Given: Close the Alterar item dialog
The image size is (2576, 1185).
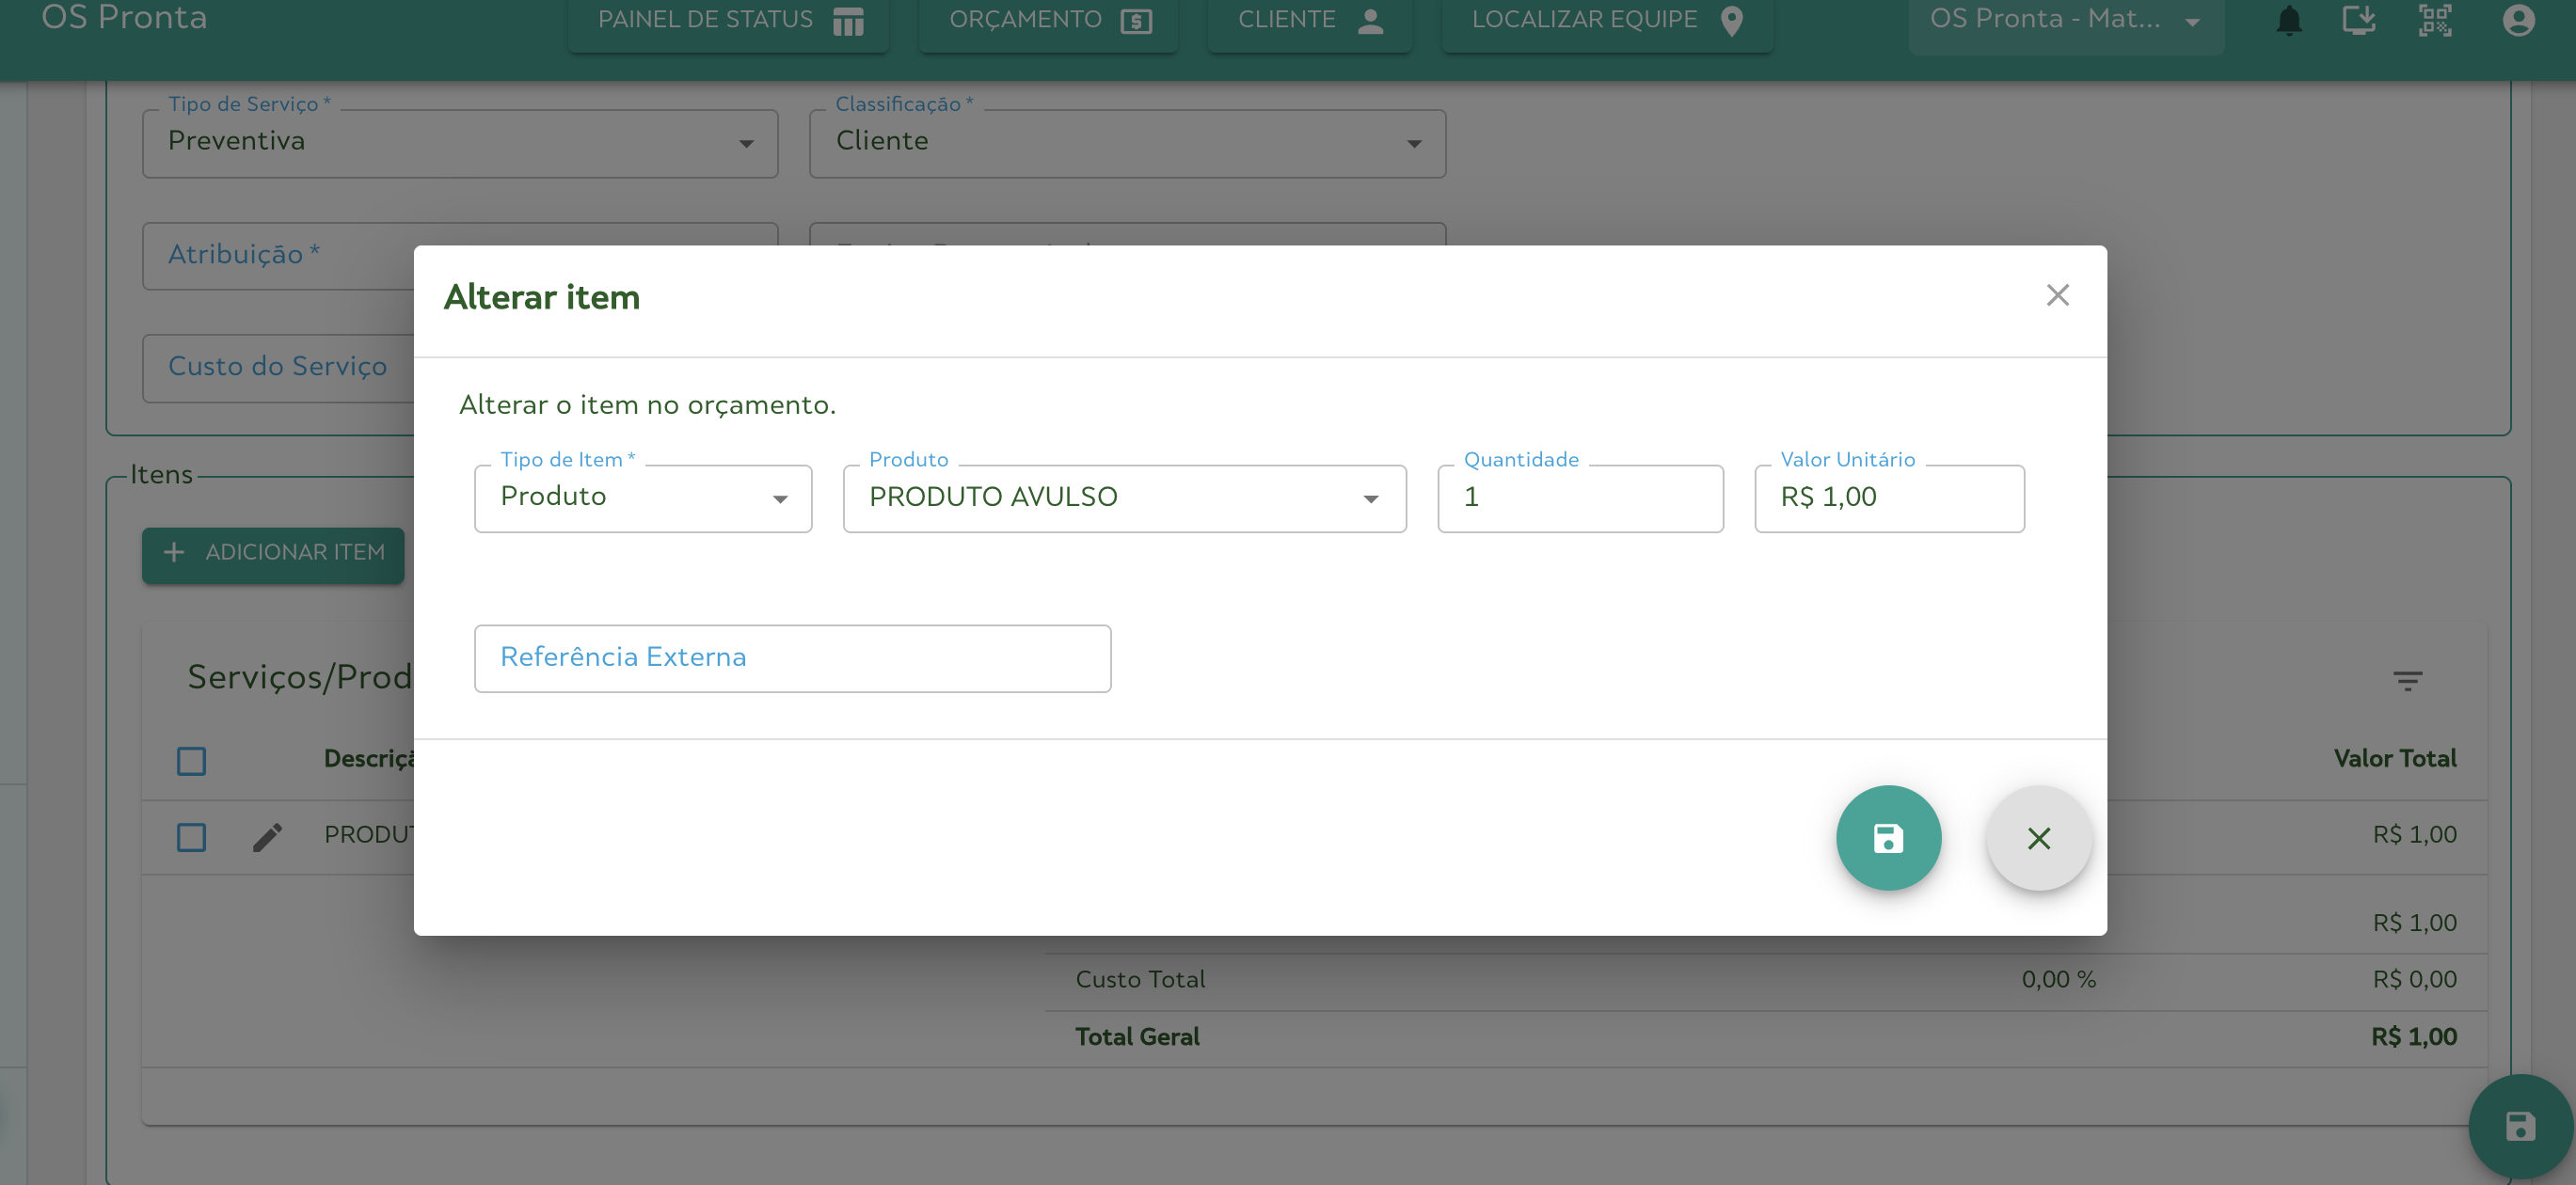Looking at the screenshot, I should point(2057,295).
